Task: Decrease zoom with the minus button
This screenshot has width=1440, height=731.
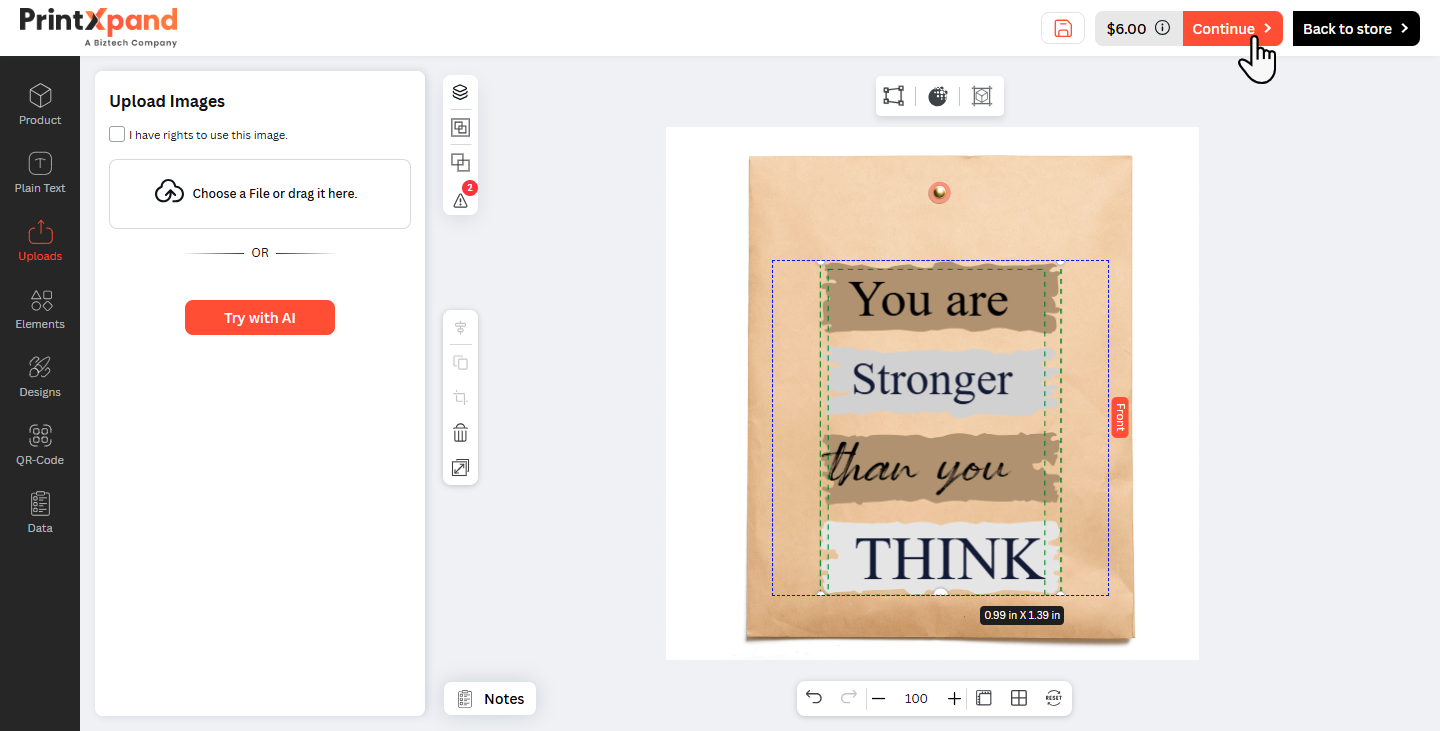Action: (878, 698)
